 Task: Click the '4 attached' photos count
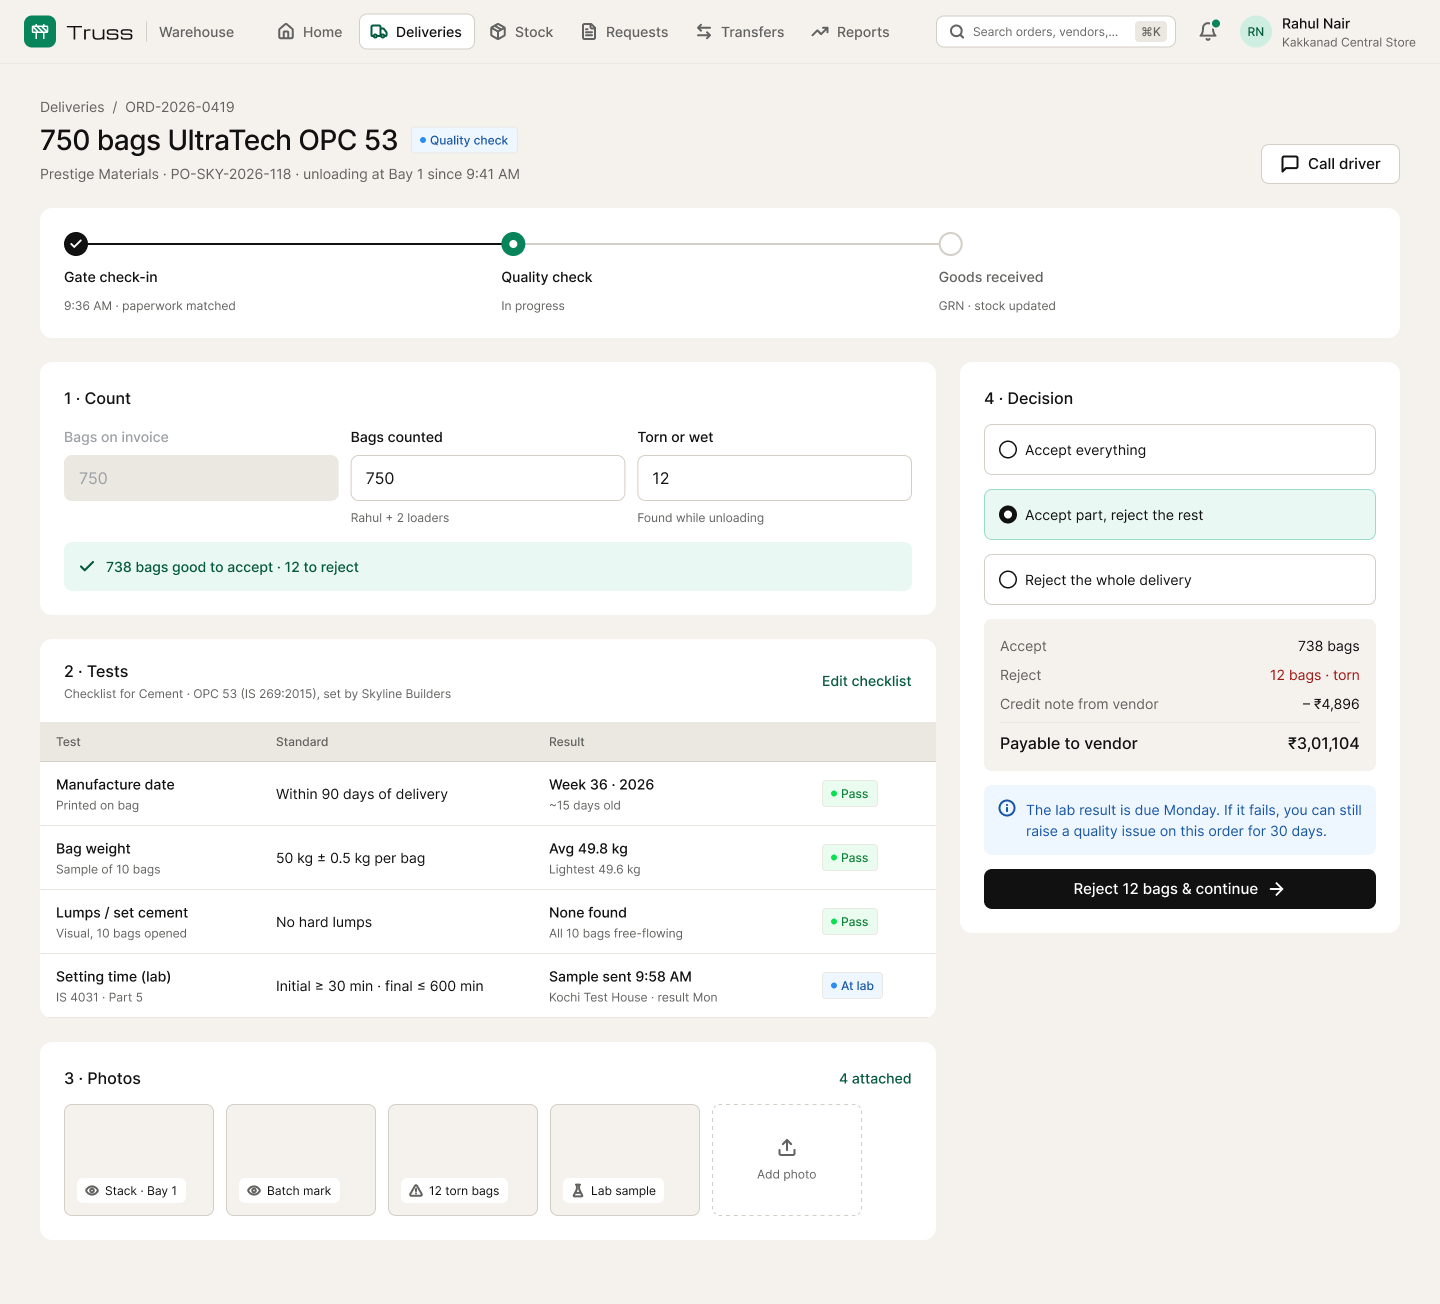875,1079
